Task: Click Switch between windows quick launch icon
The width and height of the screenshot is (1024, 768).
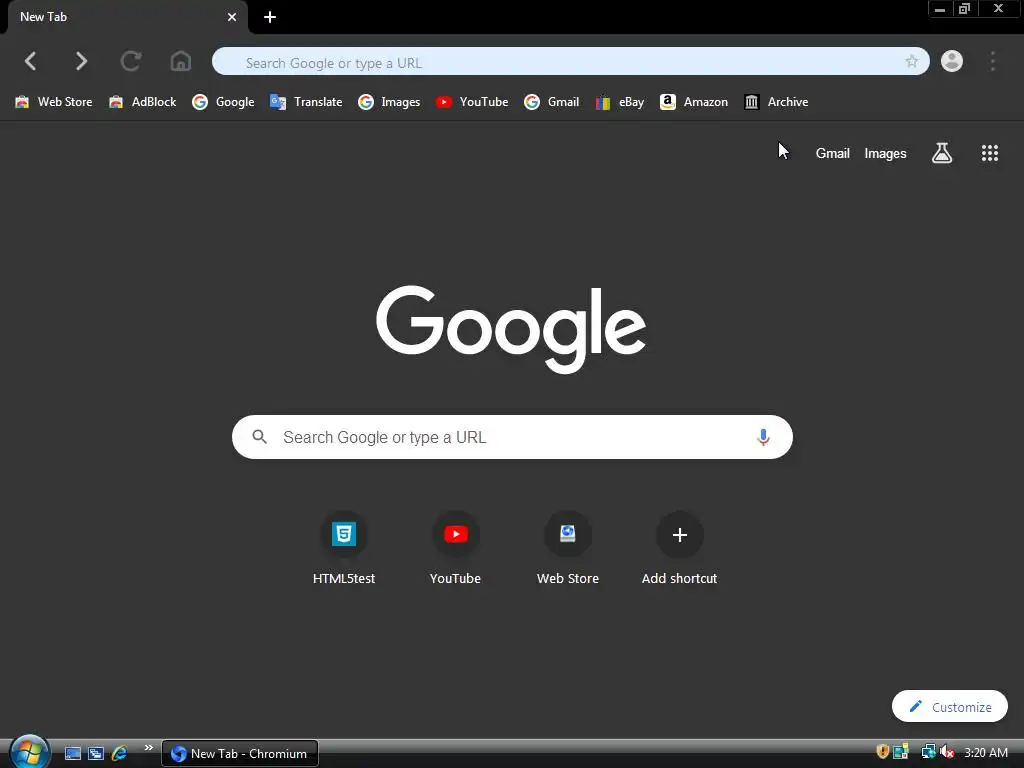Action: (96, 754)
